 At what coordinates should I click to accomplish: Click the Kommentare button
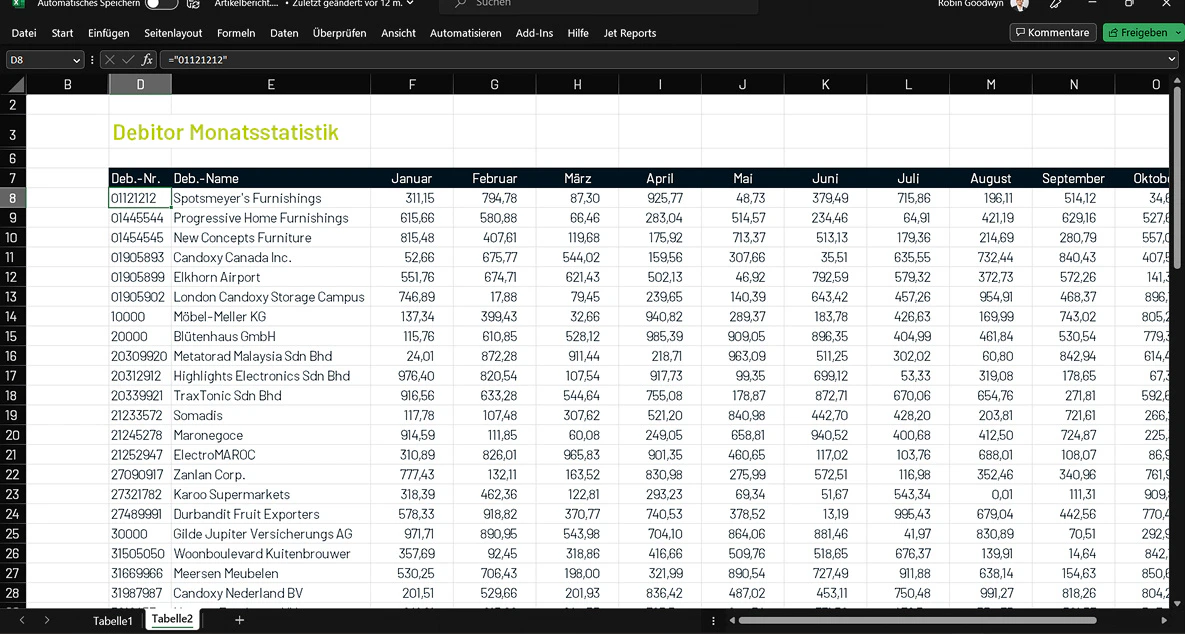(1053, 32)
